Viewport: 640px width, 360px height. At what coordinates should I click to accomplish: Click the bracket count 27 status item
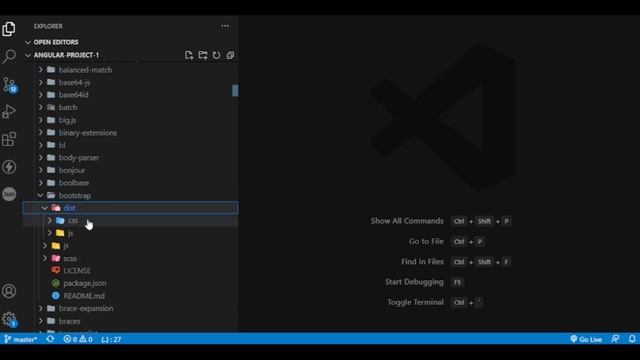point(111,339)
